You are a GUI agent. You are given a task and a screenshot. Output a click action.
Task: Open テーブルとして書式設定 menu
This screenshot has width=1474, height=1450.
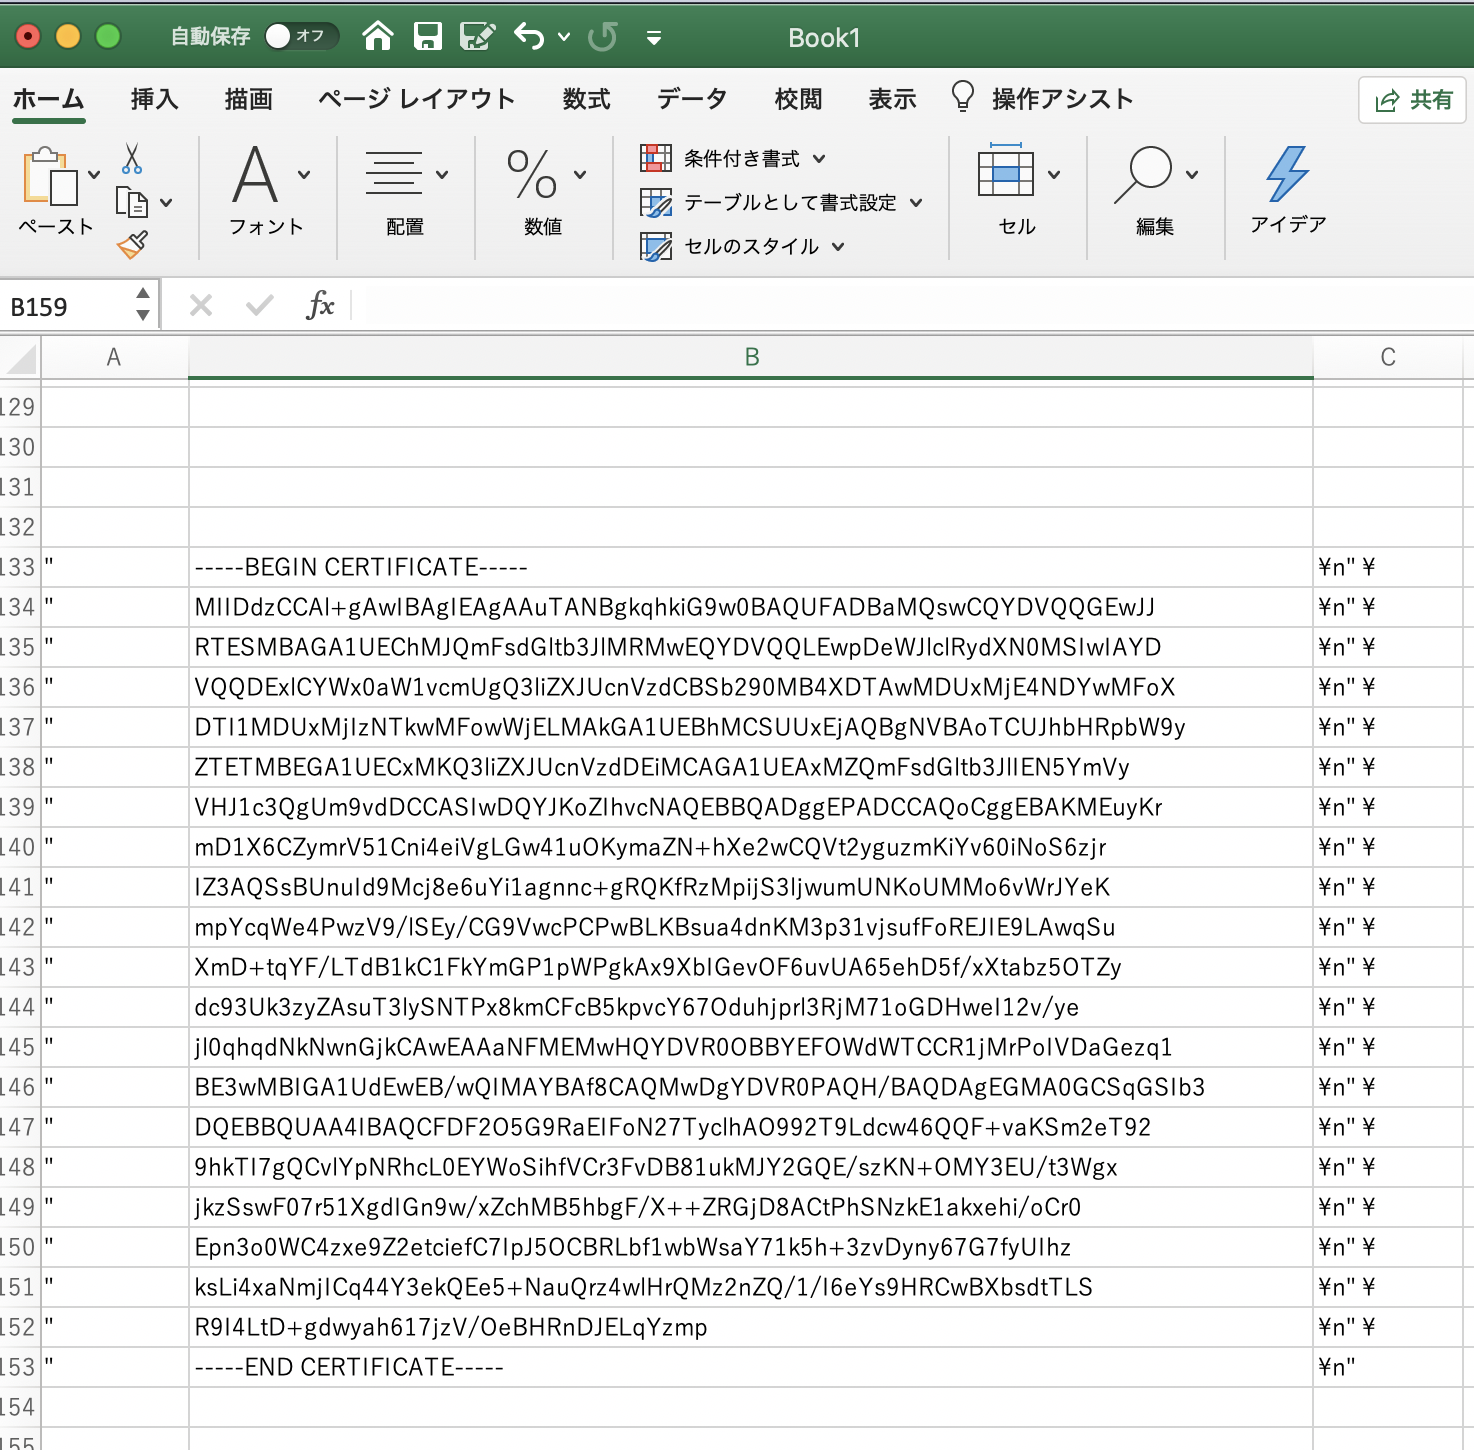781,203
